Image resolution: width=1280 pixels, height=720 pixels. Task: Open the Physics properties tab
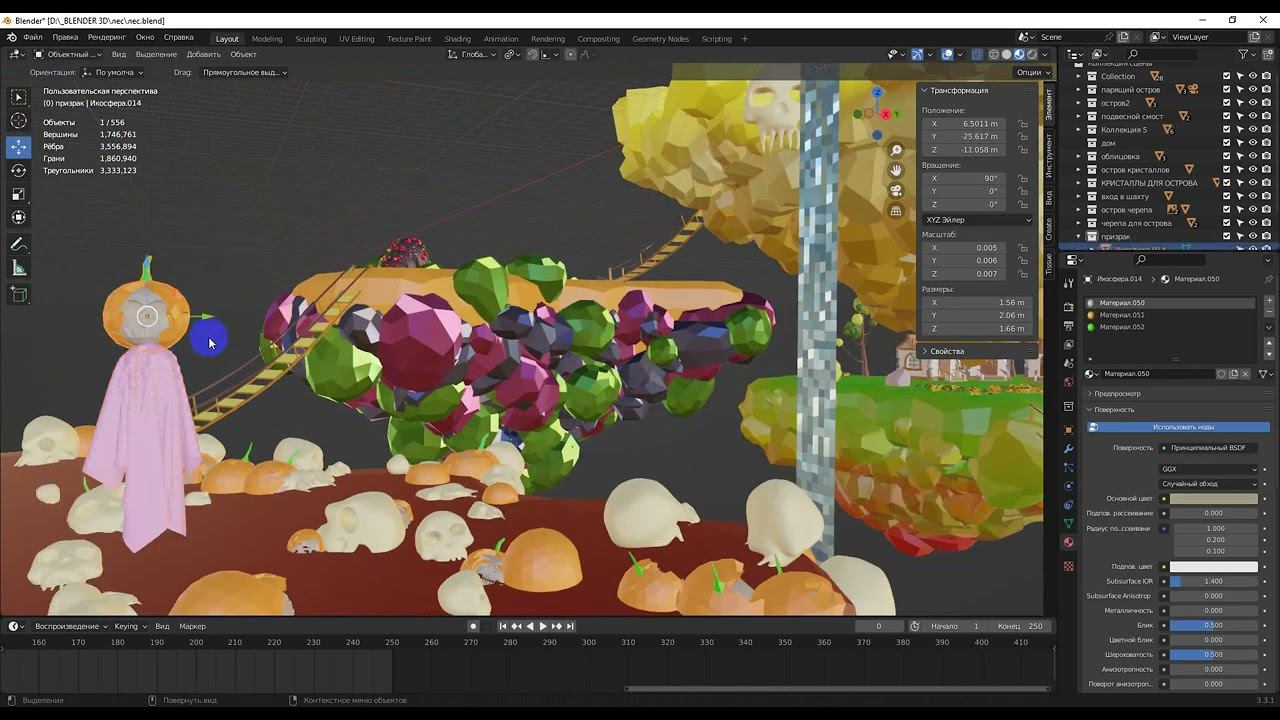coord(1069,486)
